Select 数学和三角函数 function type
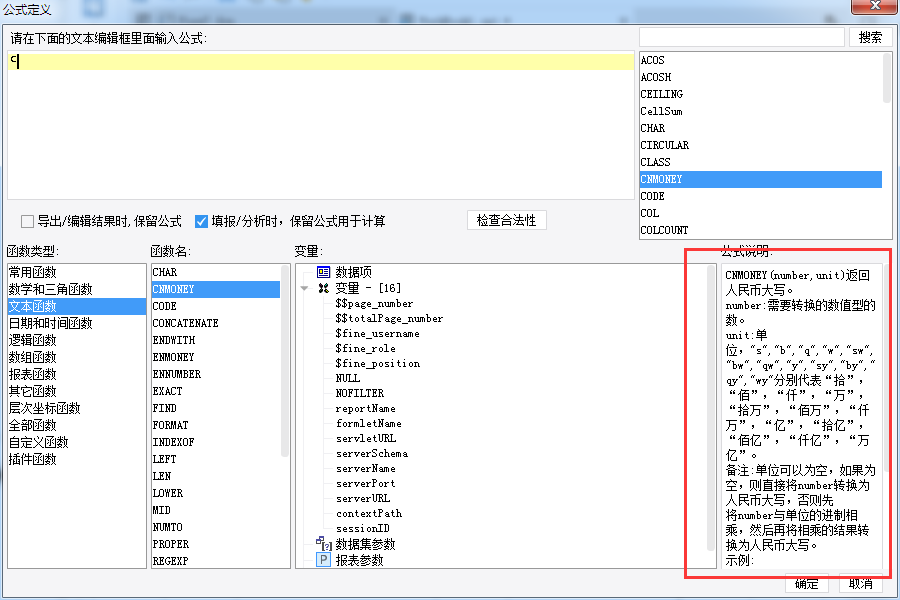900x600 pixels. 76,289
